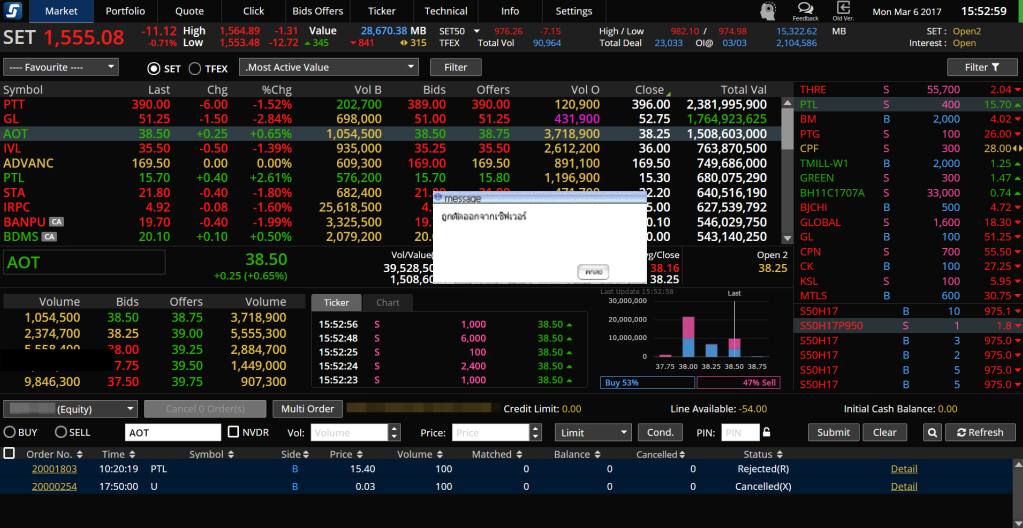The height and width of the screenshot is (528, 1023).
Task: Switch to Old Ver. via arrow icon
Action: coord(844,11)
